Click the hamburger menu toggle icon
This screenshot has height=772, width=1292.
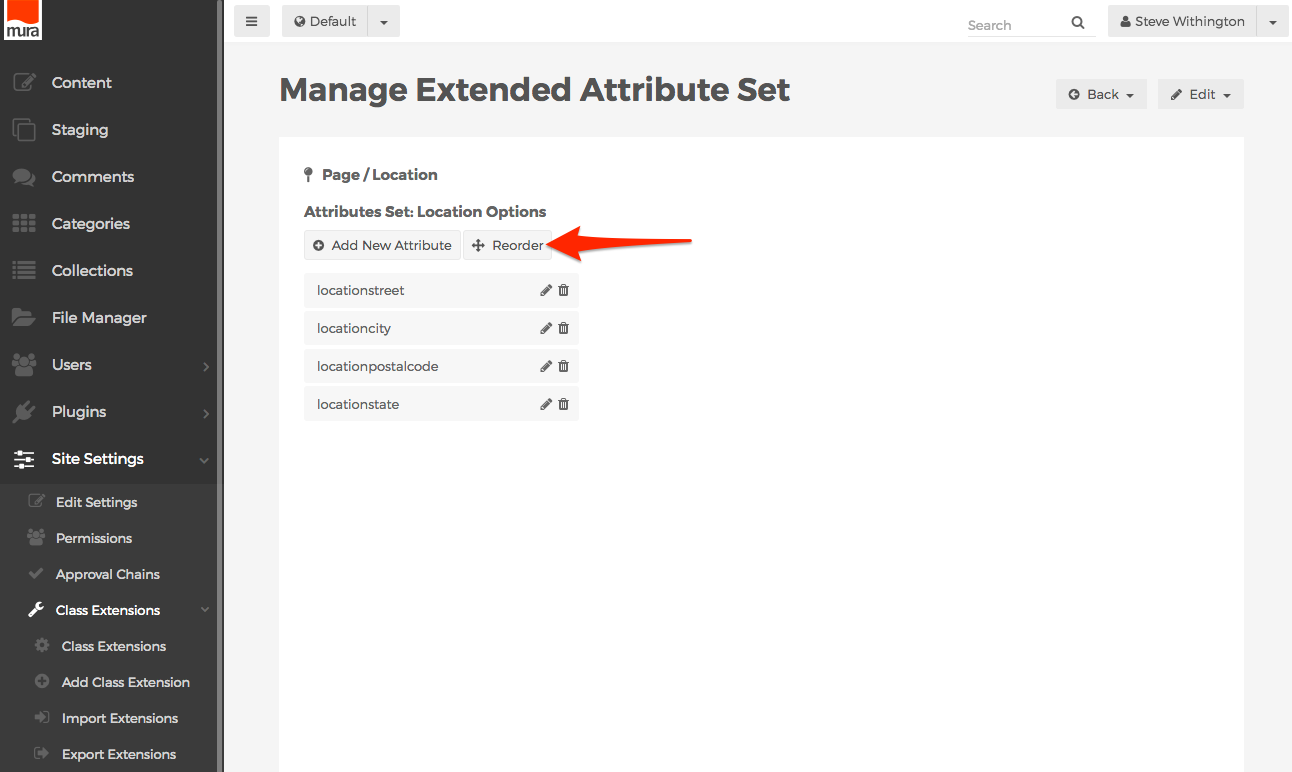tap(252, 21)
